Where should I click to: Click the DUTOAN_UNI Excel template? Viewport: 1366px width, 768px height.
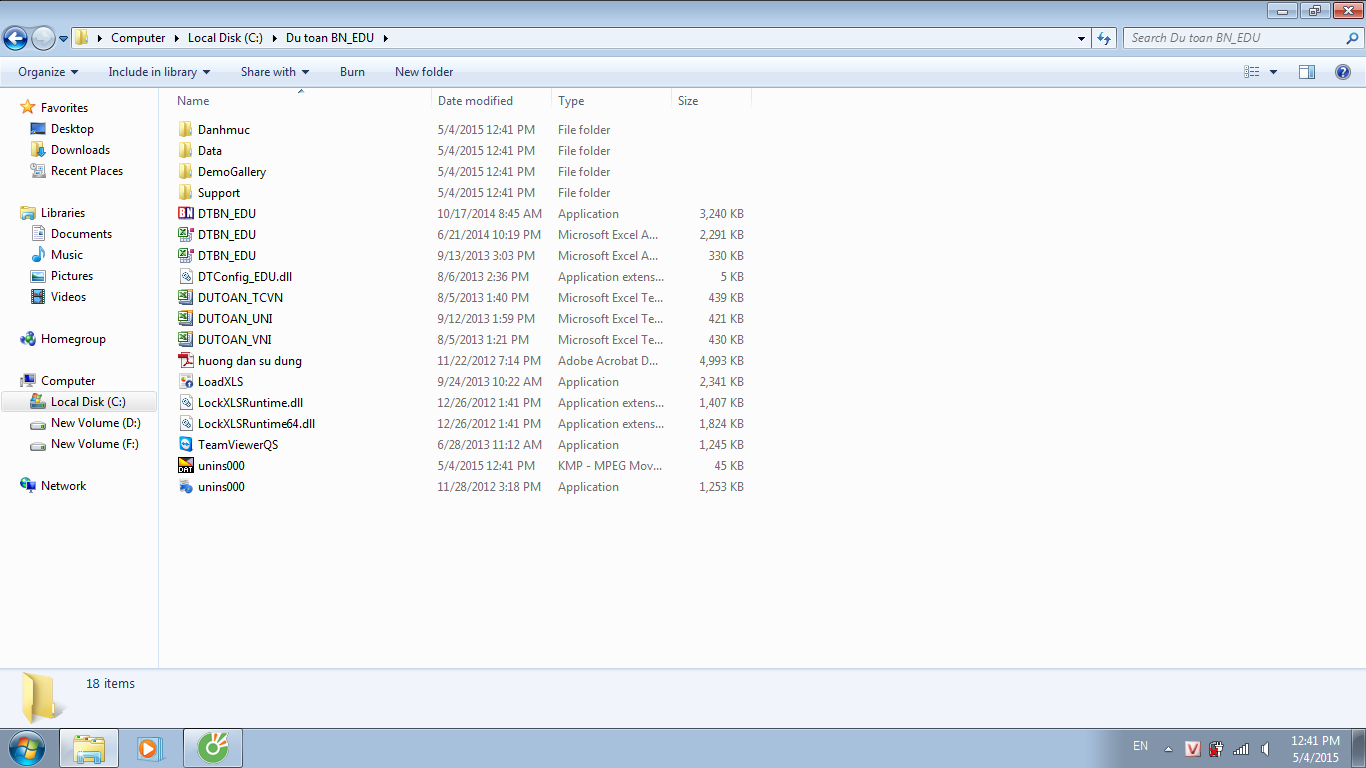pyautogui.click(x=234, y=319)
